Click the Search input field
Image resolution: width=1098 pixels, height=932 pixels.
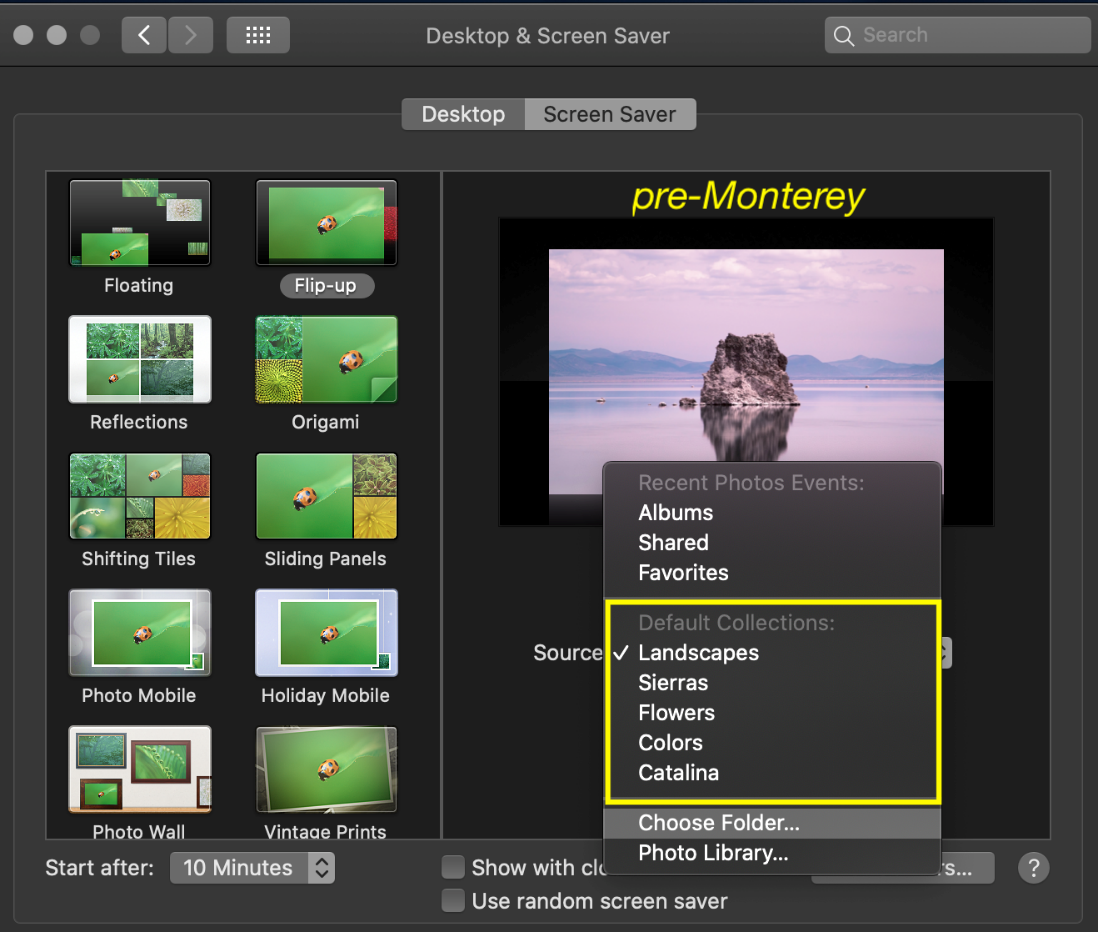(957, 35)
